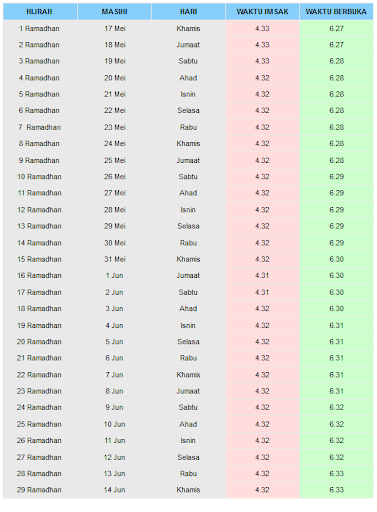Click berbuka time 6.29 for 26 Mei

336,177
